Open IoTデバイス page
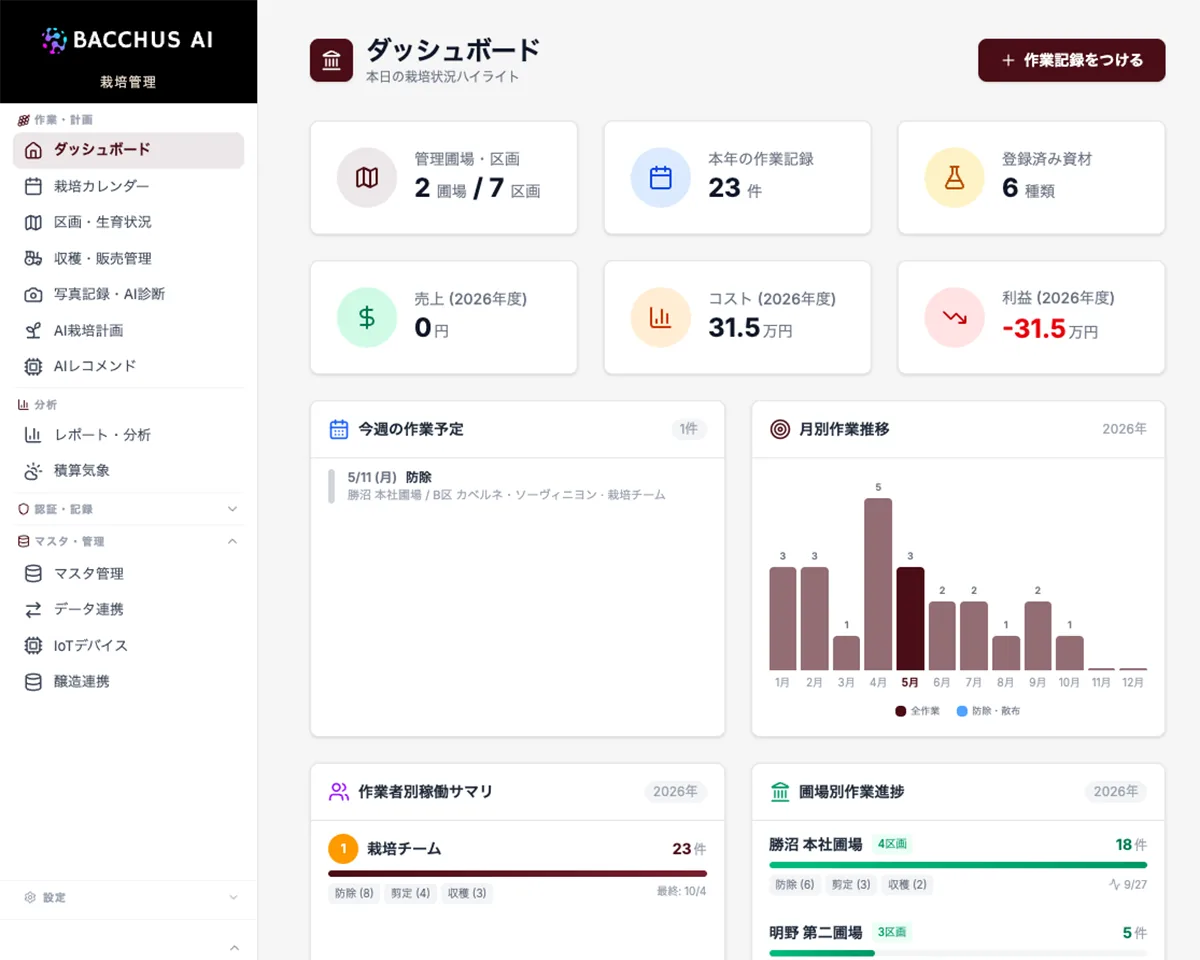The width and height of the screenshot is (1200, 960). (128, 645)
